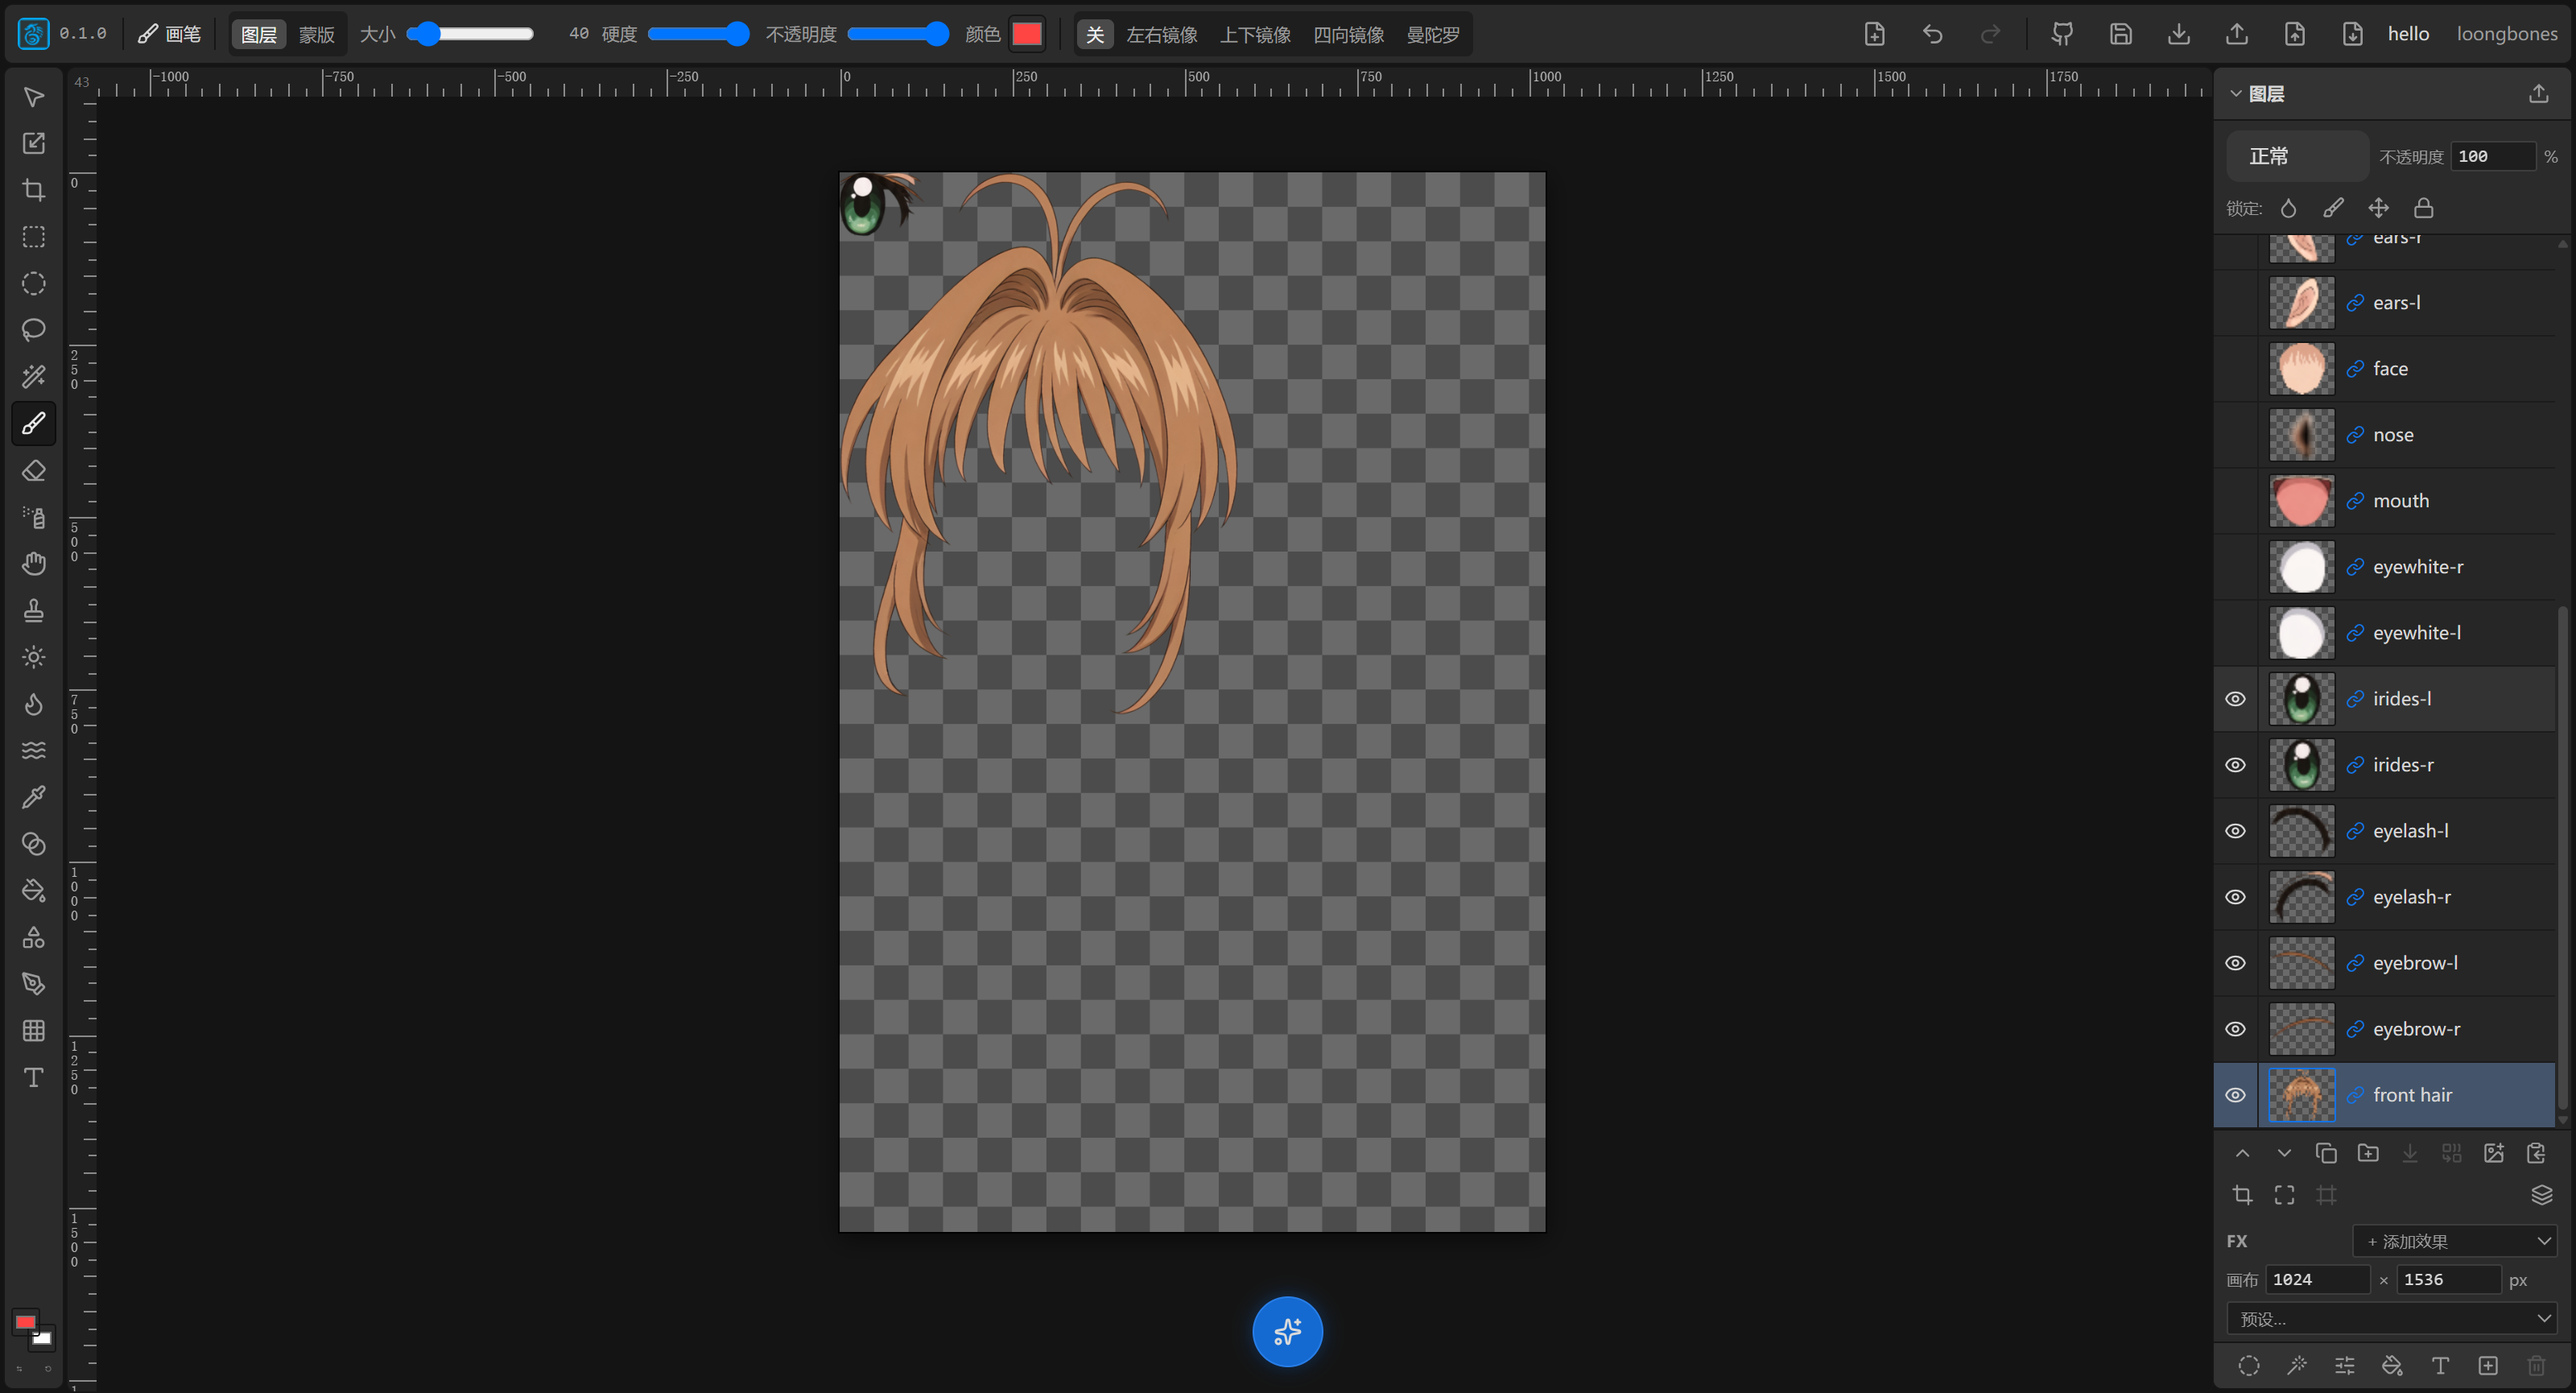Toggle lock-all padlock for layer
The height and width of the screenshot is (1393, 2576).
click(x=2423, y=208)
